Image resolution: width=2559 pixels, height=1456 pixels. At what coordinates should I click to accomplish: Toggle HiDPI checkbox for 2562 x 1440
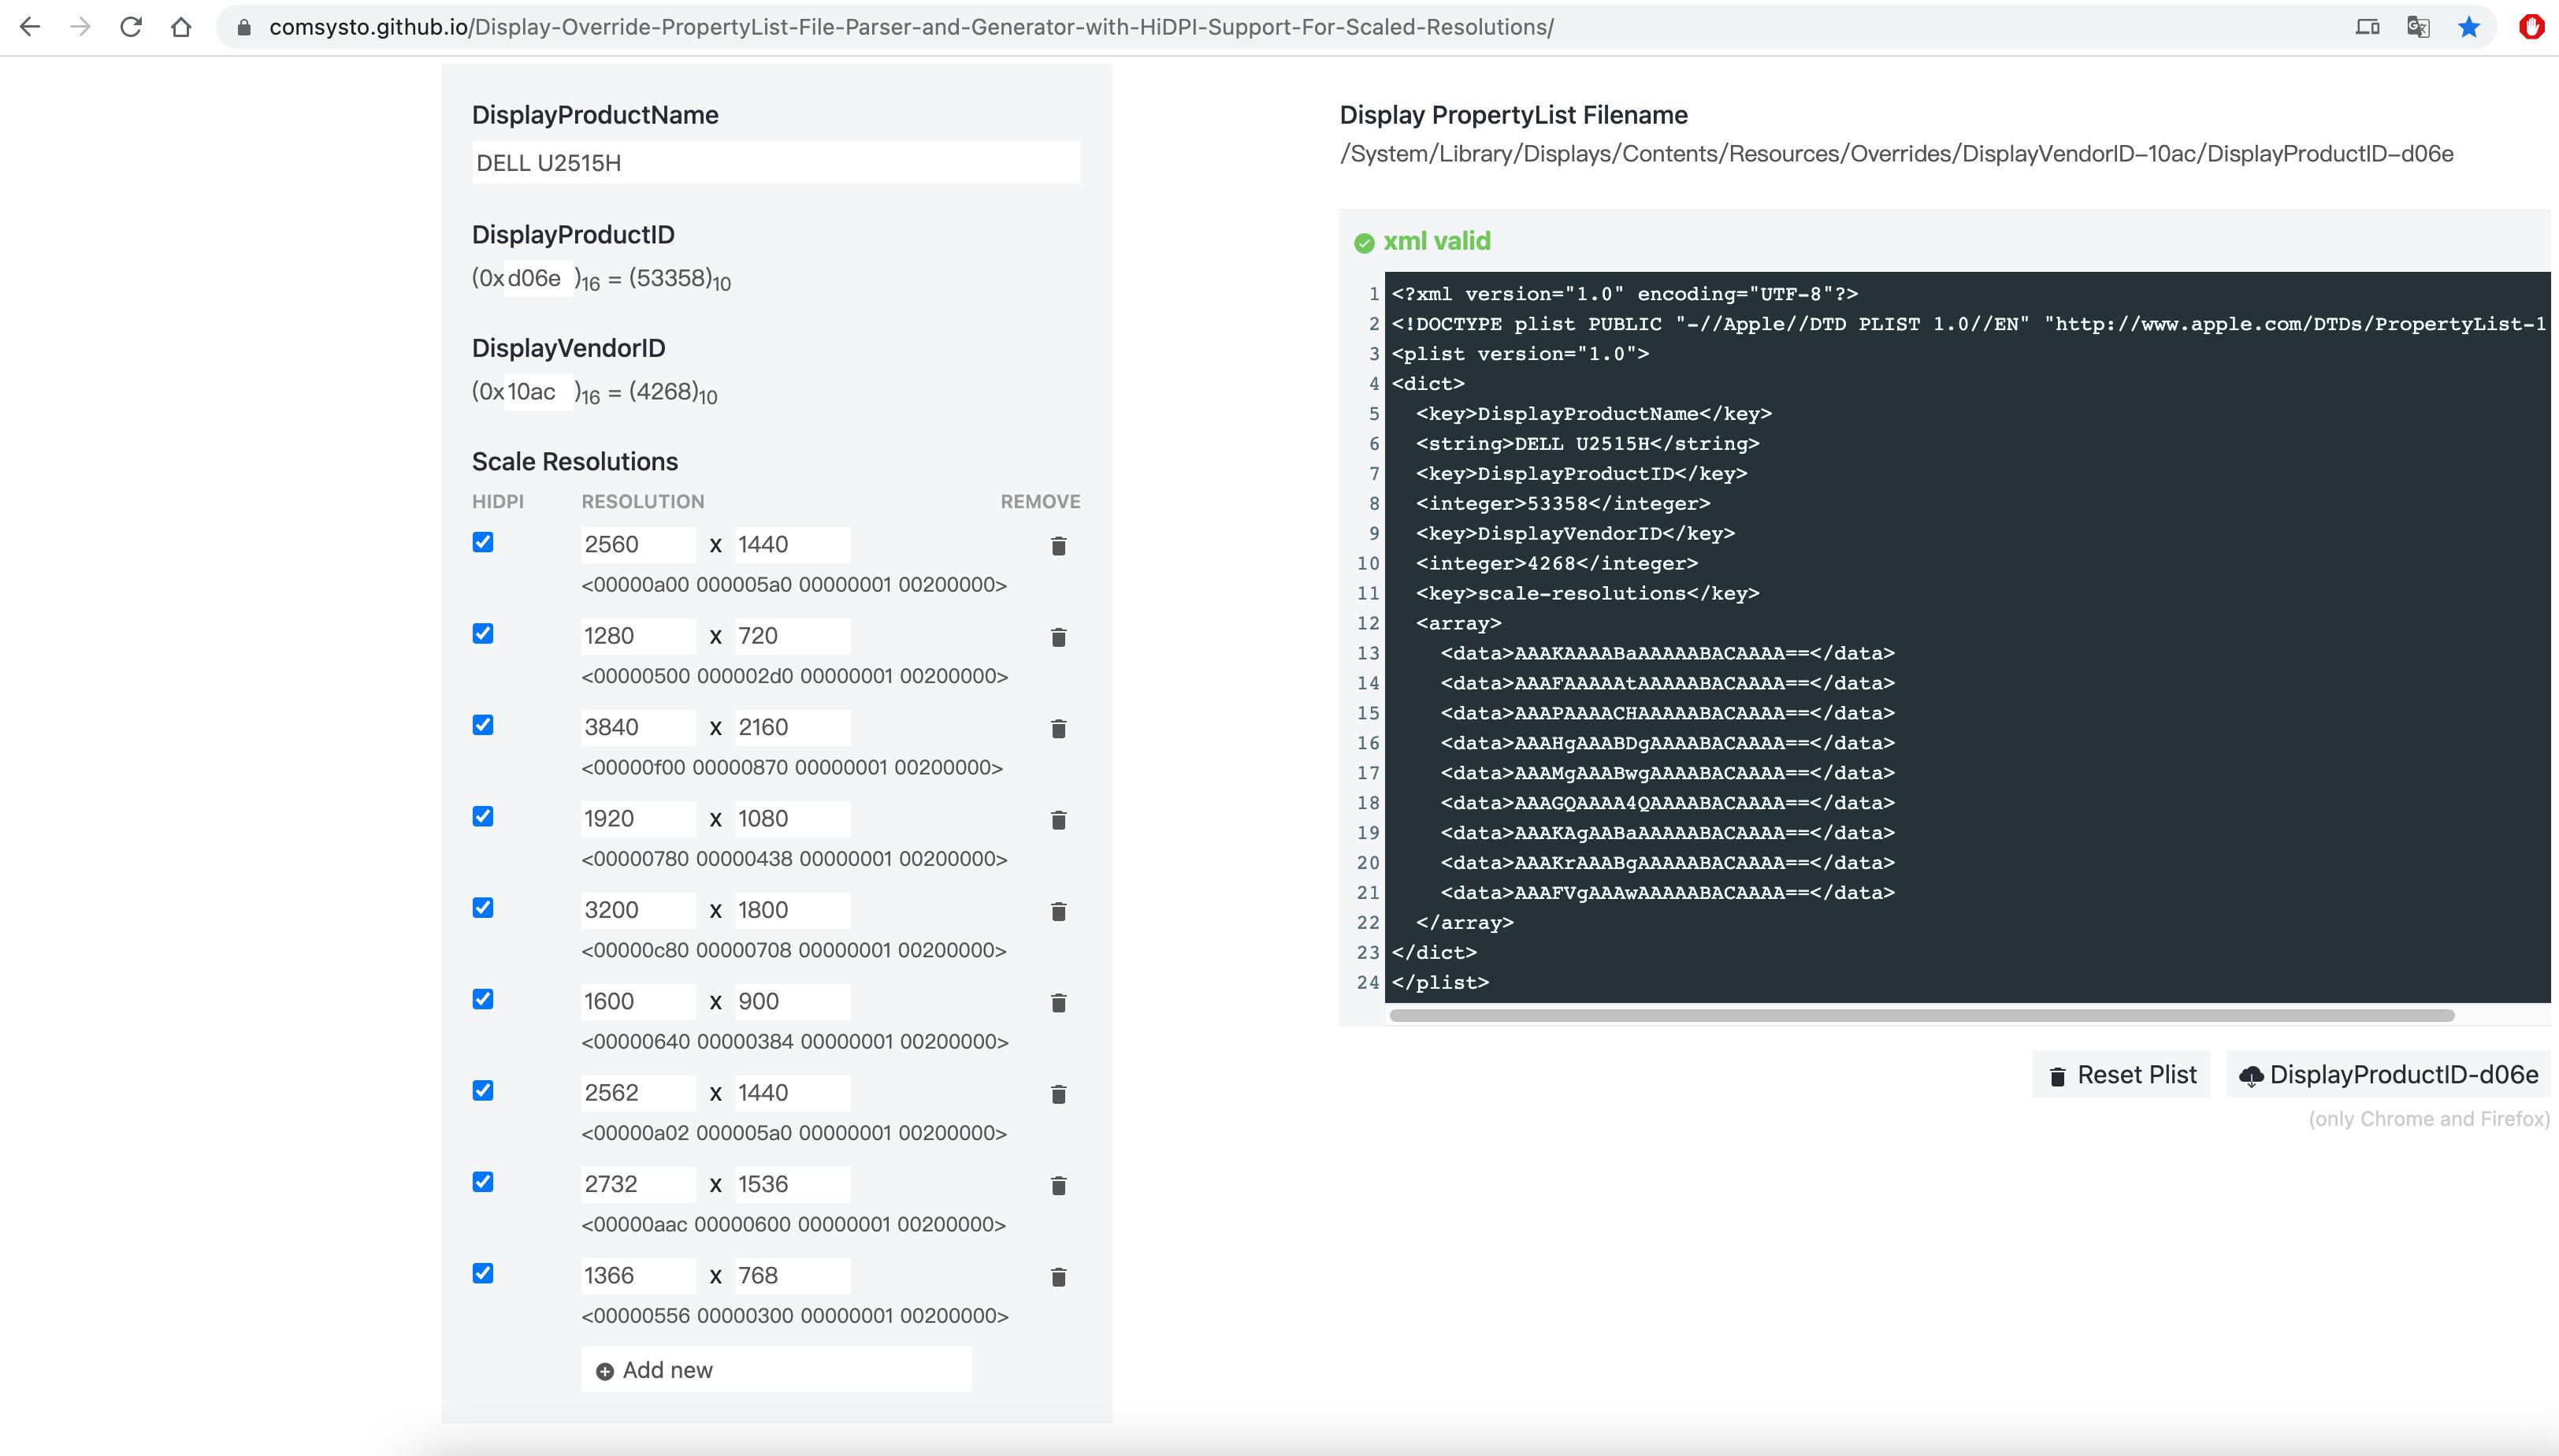point(483,1090)
